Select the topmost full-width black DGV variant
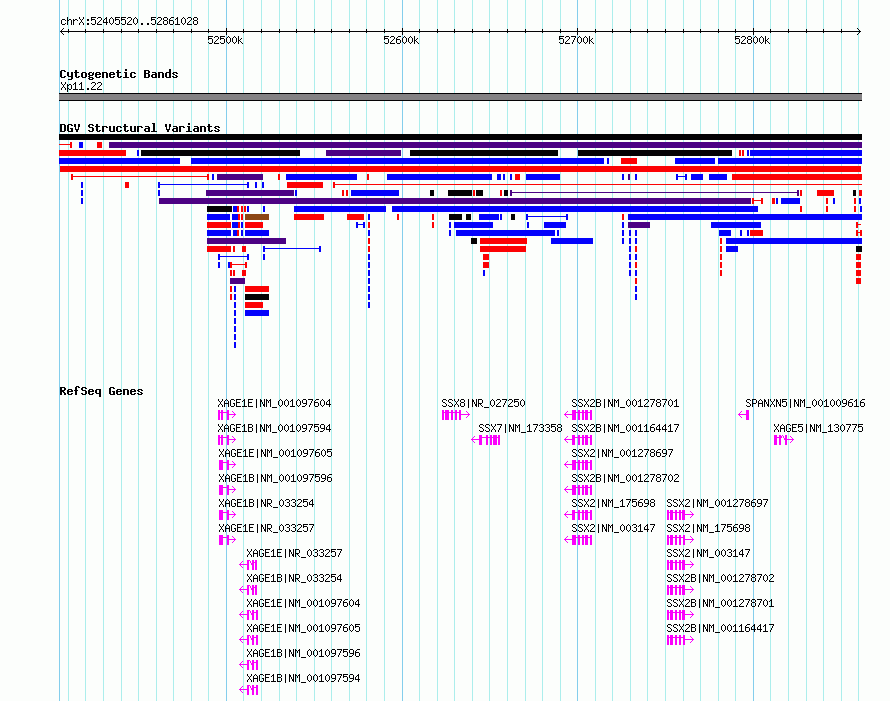Image resolution: width=890 pixels, height=701 pixels. [460, 137]
